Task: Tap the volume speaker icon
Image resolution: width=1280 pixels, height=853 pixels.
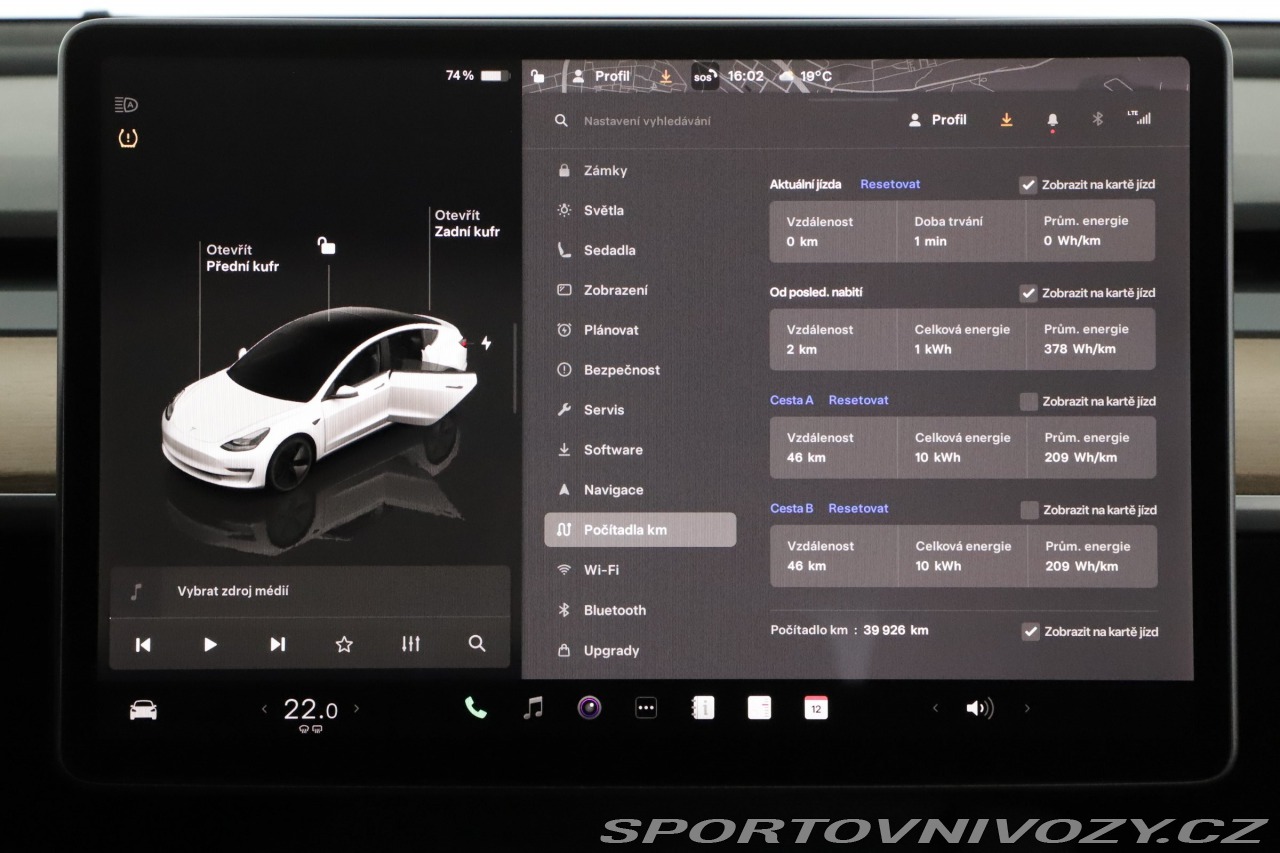Action: [x=979, y=709]
